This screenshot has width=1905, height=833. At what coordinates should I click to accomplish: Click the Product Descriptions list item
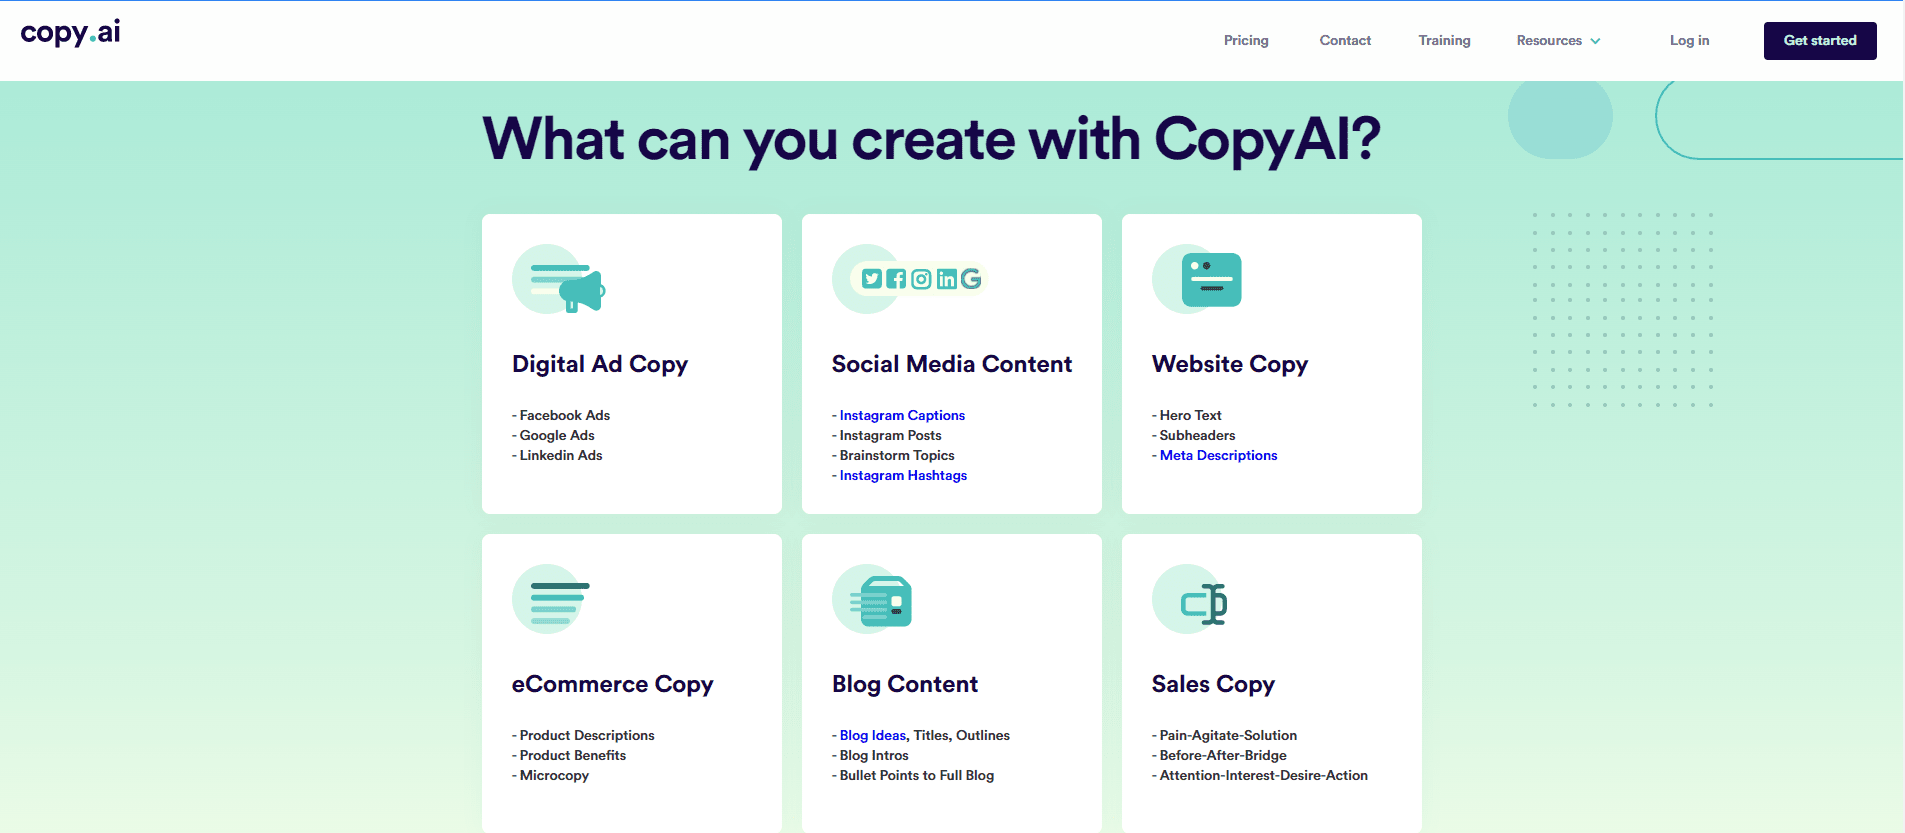pos(583,735)
